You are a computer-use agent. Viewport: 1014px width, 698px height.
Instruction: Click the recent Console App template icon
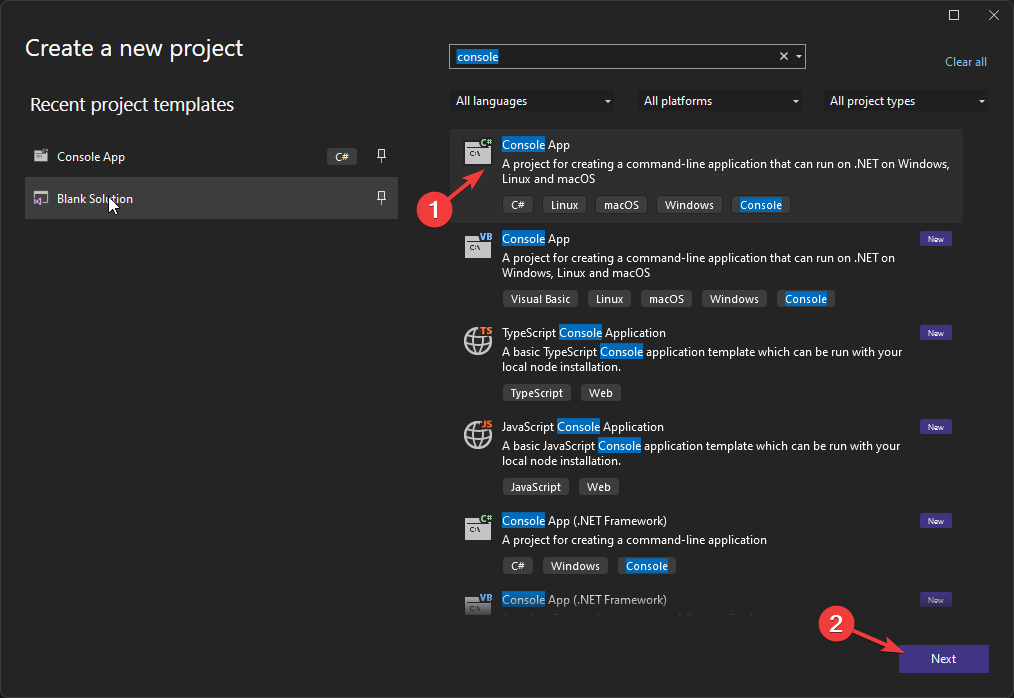[x=41, y=156]
